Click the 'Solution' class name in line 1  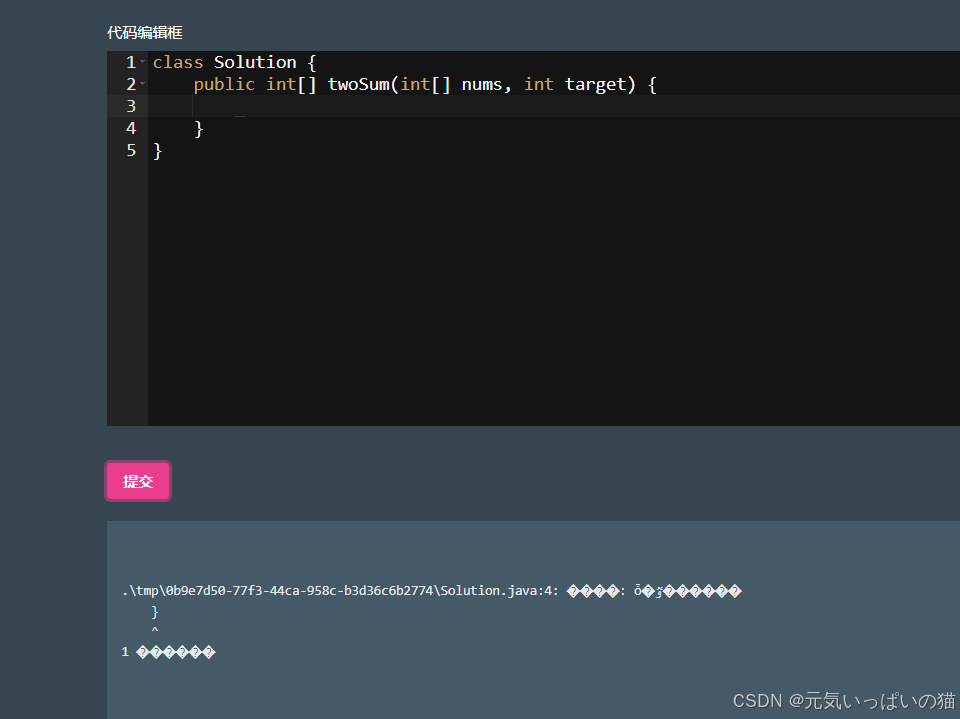(255, 62)
